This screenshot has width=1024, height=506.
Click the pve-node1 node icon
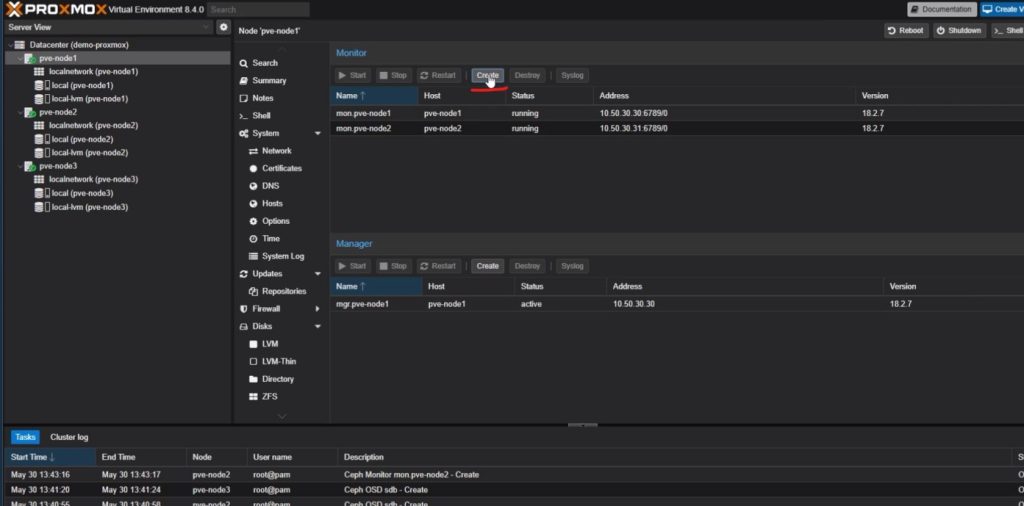[30, 59]
